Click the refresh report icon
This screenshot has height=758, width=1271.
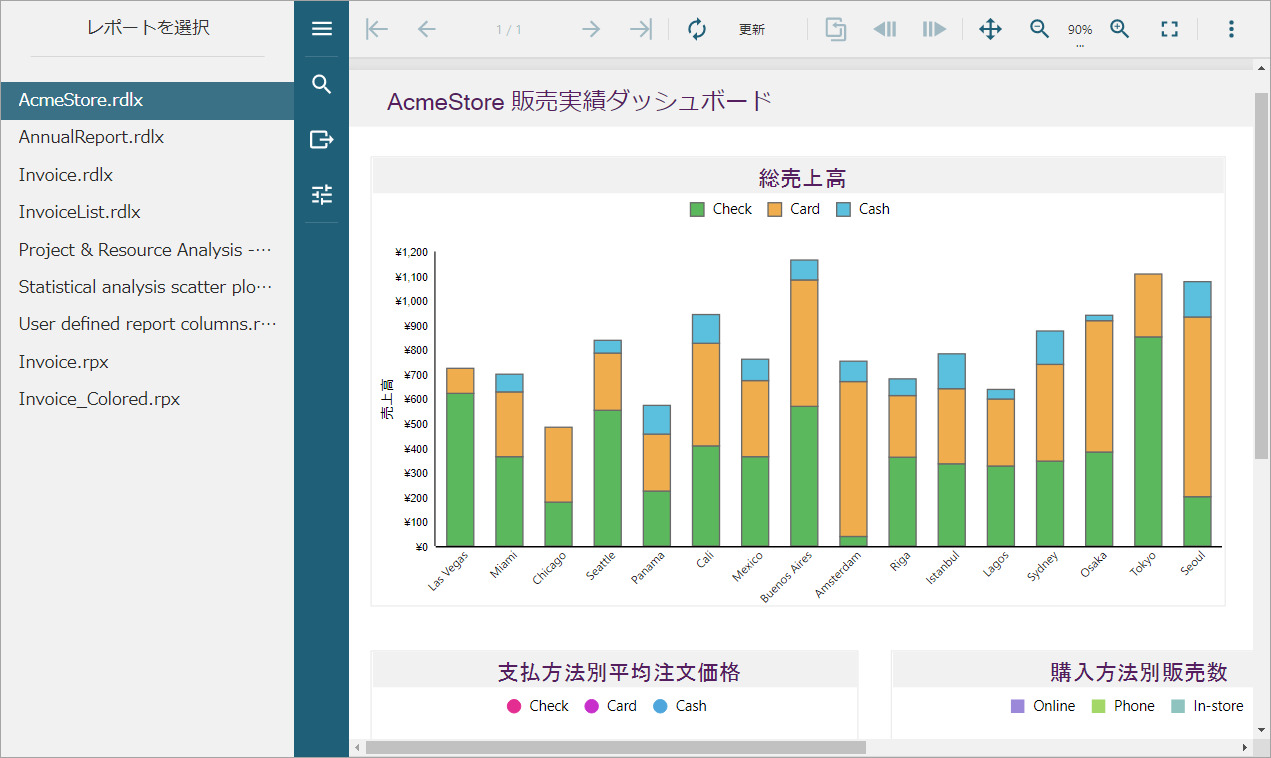click(697, 29)
